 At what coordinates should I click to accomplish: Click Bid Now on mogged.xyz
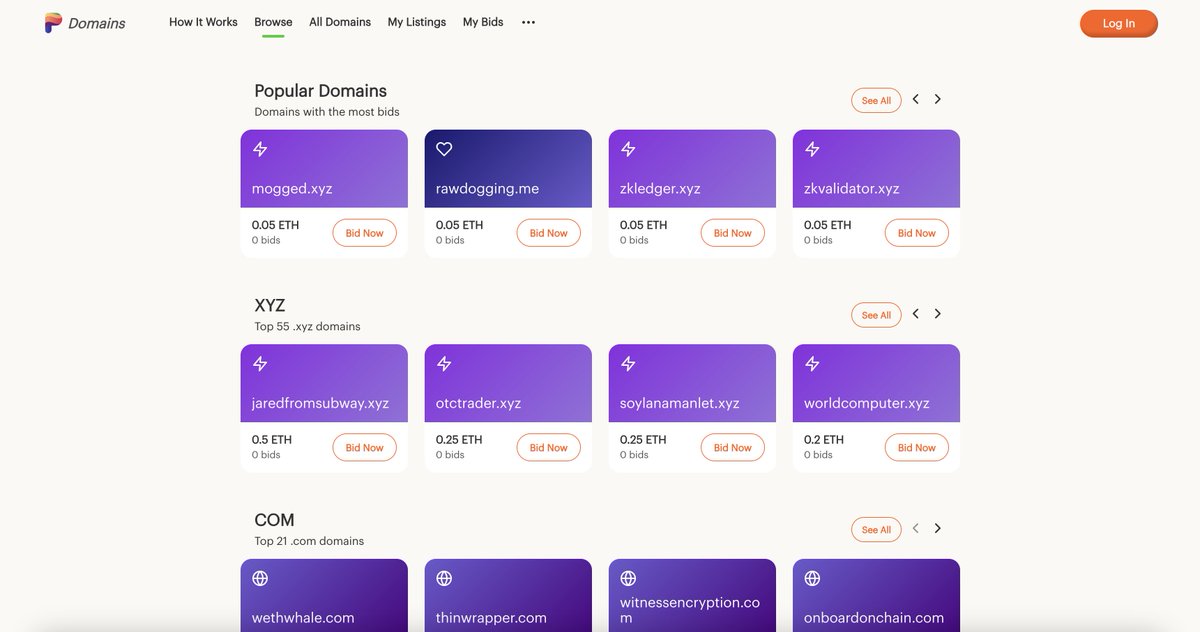[364, 233]
